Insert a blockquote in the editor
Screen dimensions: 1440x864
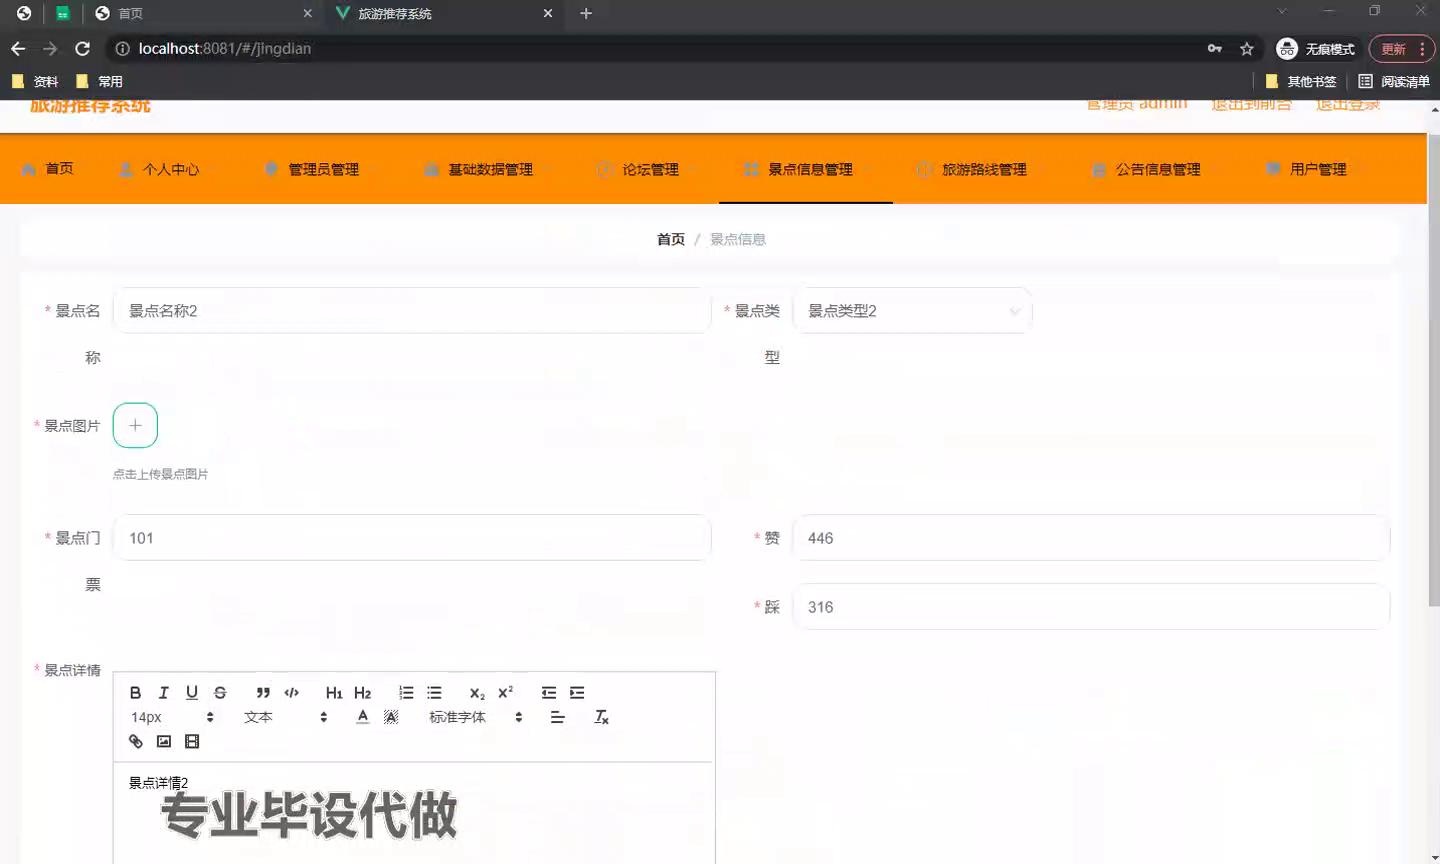(x=263, y=693)
